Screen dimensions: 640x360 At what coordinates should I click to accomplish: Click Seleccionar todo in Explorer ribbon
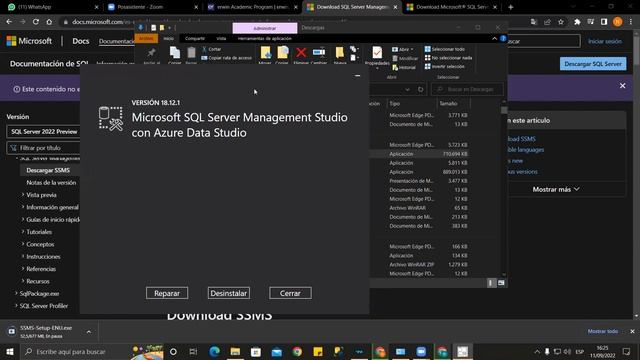(444, 49)
